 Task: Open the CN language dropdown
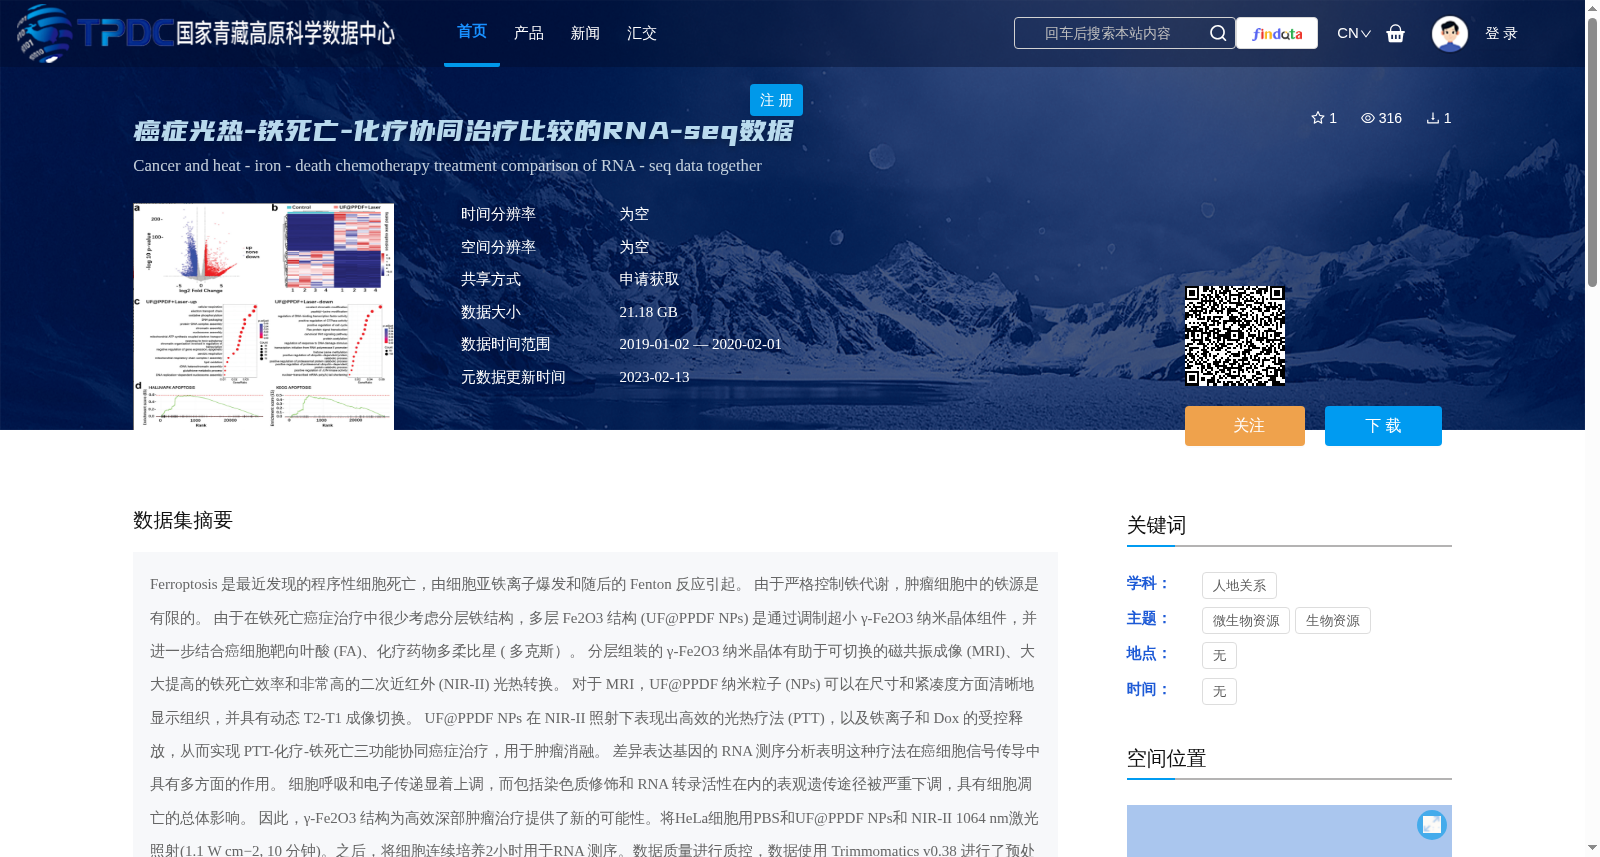[1354, 33]
